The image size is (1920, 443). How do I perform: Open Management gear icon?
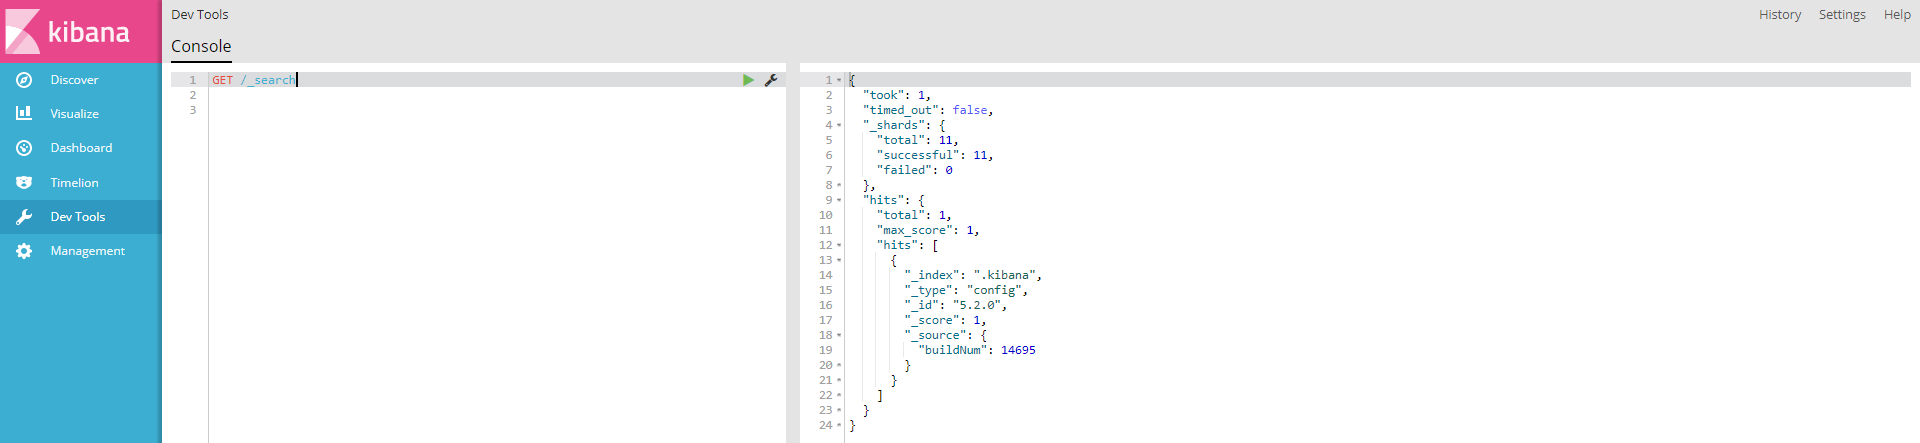tap(24, 251)
